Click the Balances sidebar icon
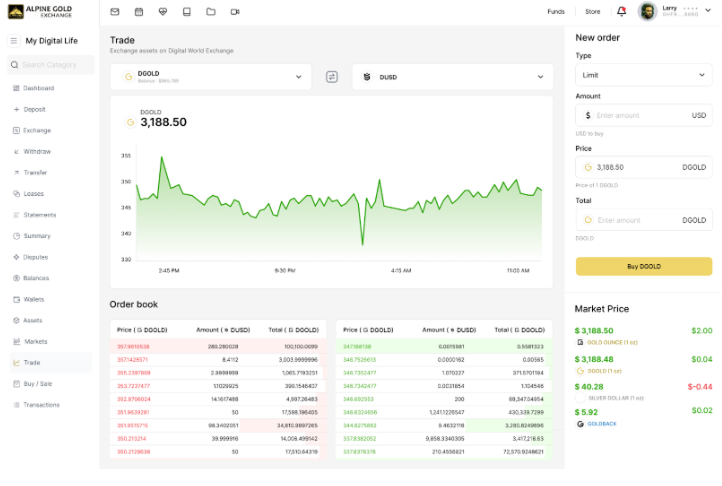Screen dimensions: 722x486 coord(16,278)
